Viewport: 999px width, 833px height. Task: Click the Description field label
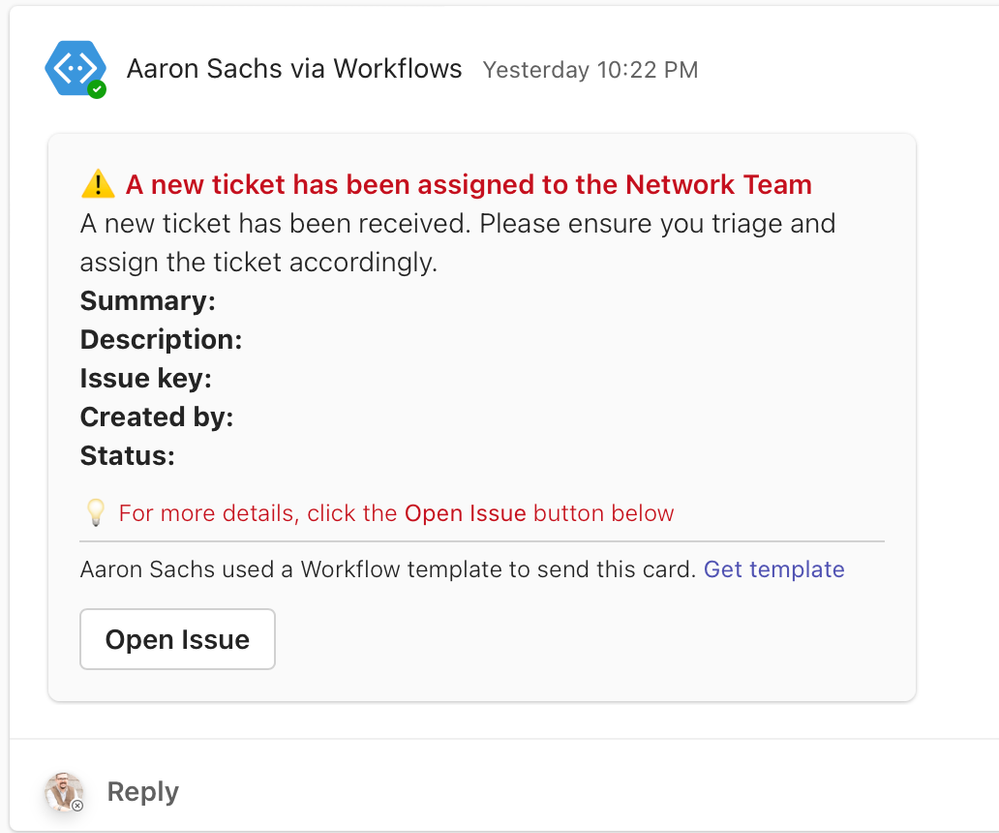[161, 340]
